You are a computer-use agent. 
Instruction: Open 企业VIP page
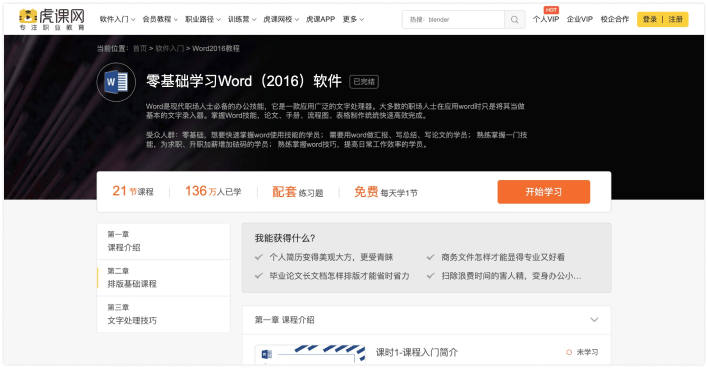click(579, 19)
